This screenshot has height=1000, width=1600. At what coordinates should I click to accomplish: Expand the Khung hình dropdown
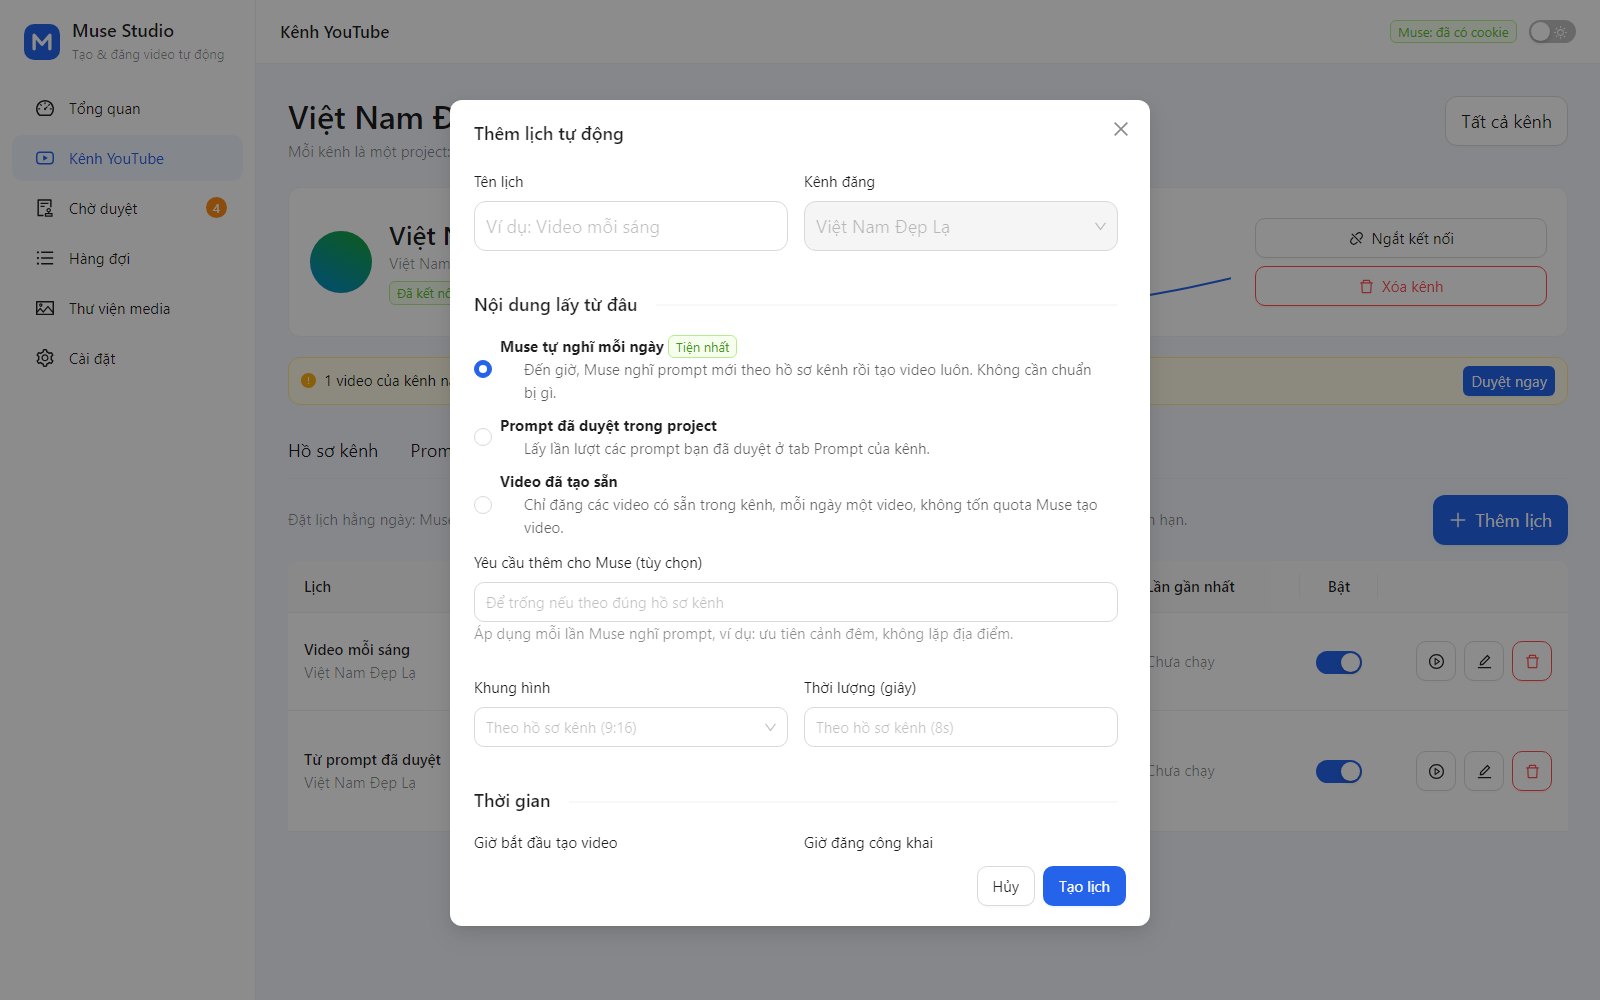[631, 727]
